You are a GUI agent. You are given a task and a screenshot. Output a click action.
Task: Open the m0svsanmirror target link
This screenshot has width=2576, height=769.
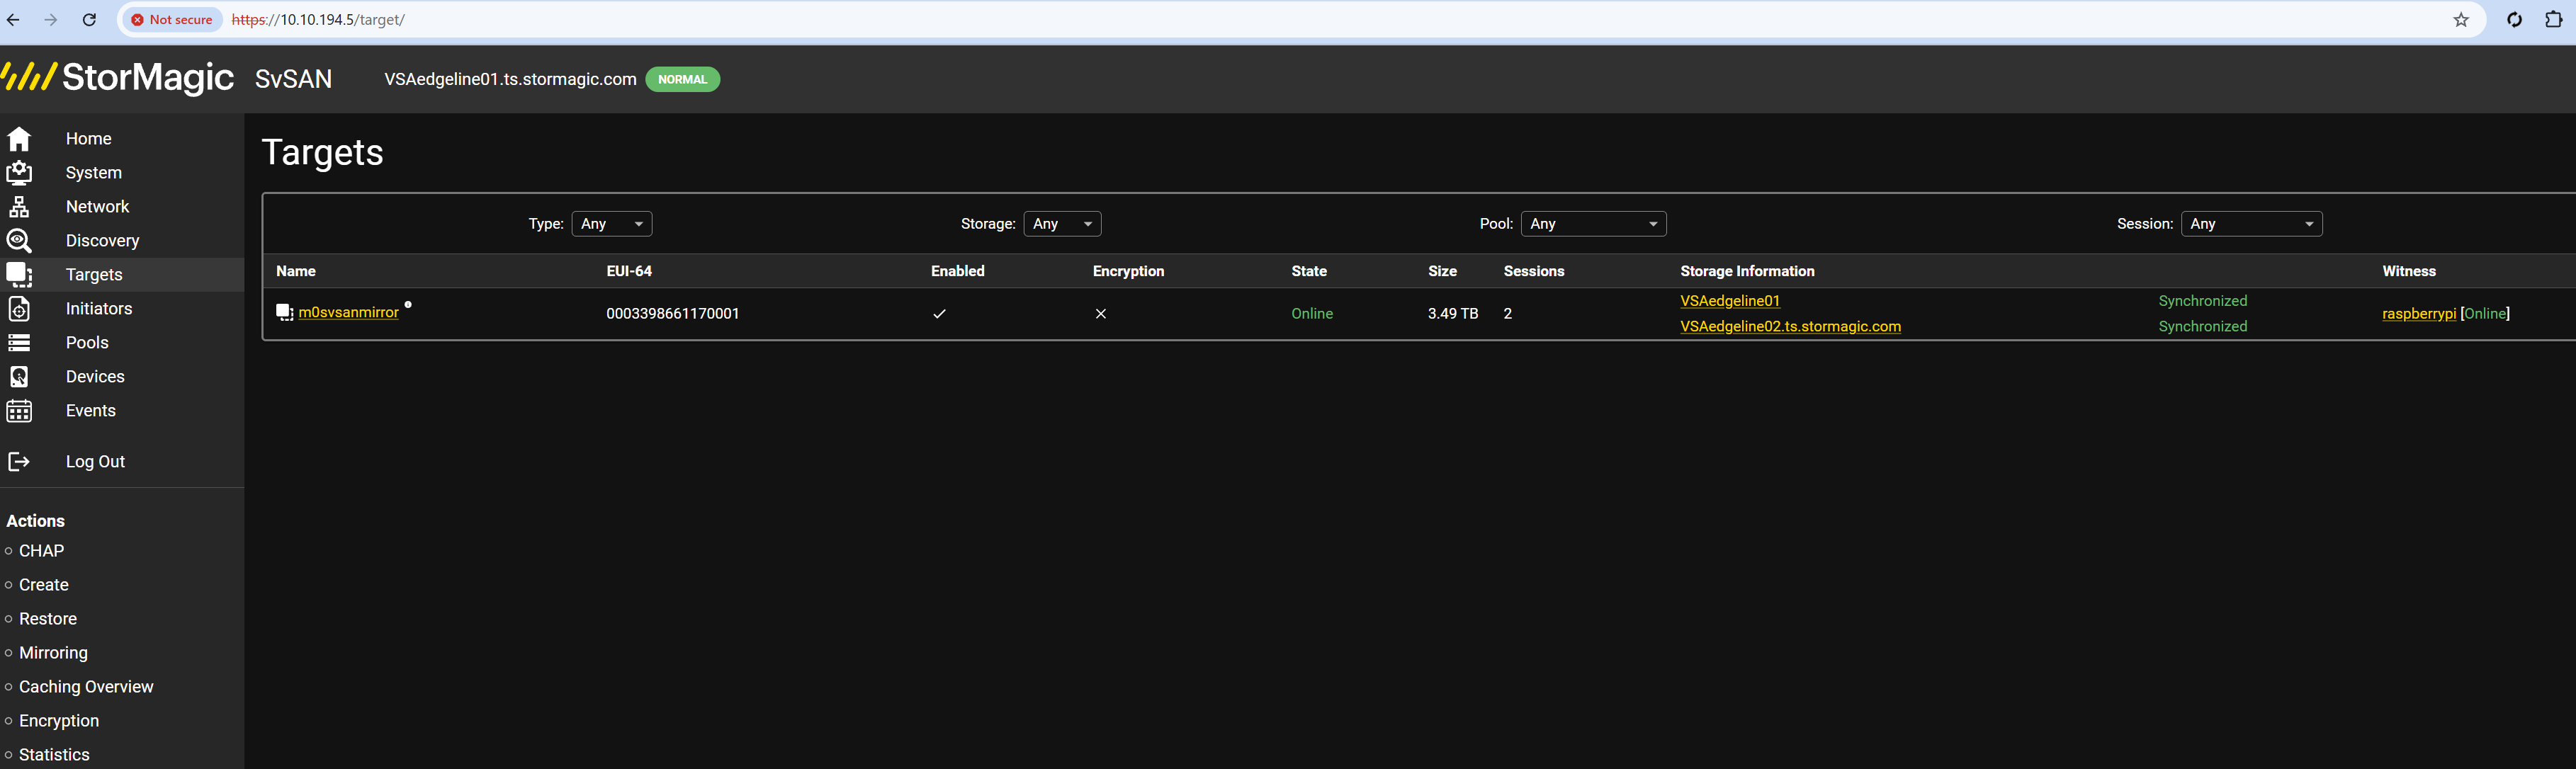coord(349,312)
